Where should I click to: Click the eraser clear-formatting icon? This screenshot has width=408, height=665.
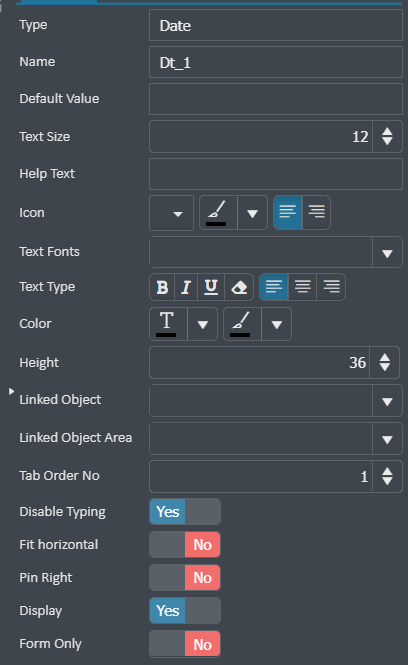(239, 287)
